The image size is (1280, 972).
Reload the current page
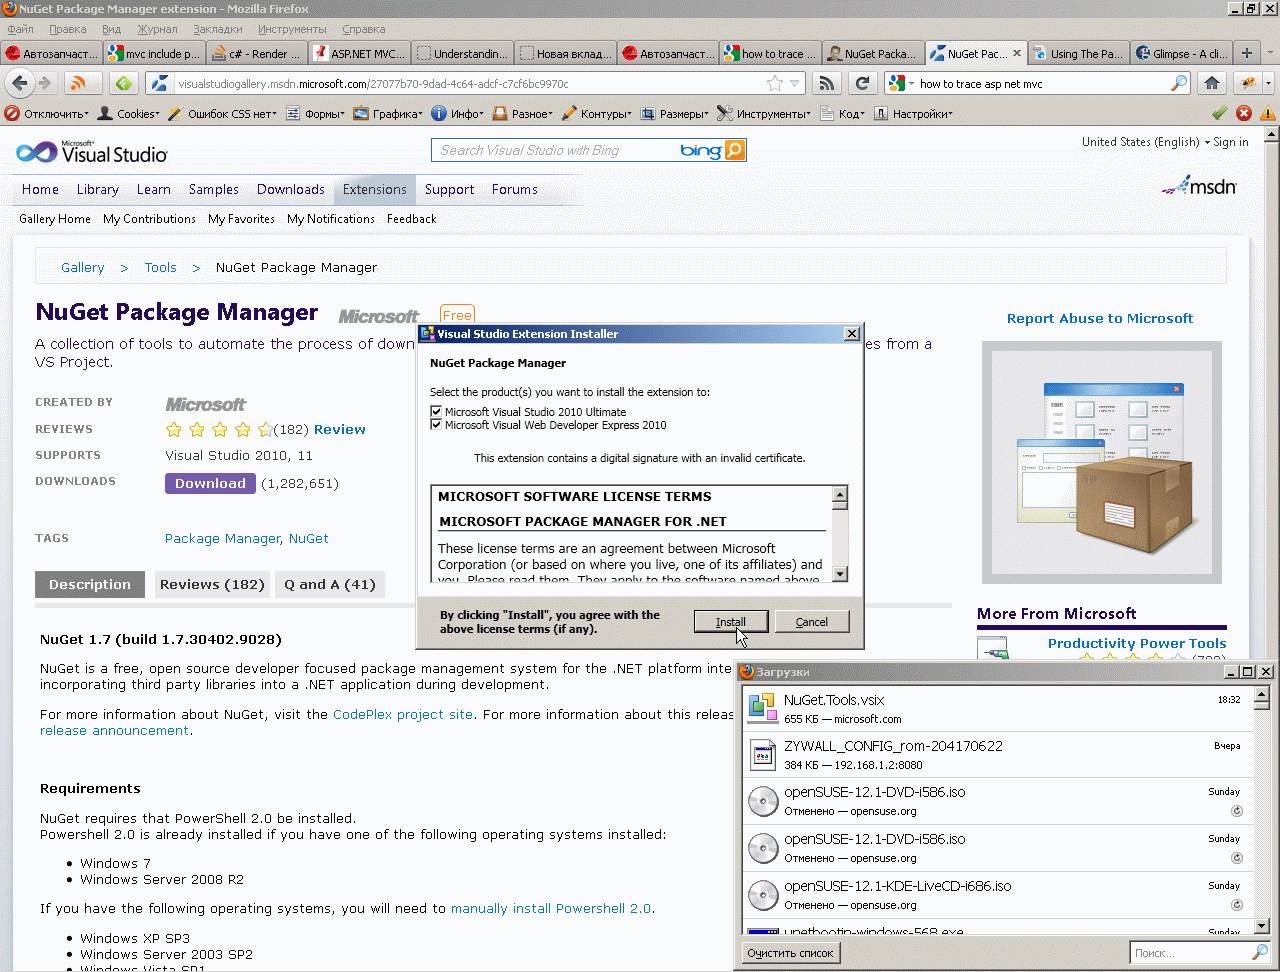(861, 84)
